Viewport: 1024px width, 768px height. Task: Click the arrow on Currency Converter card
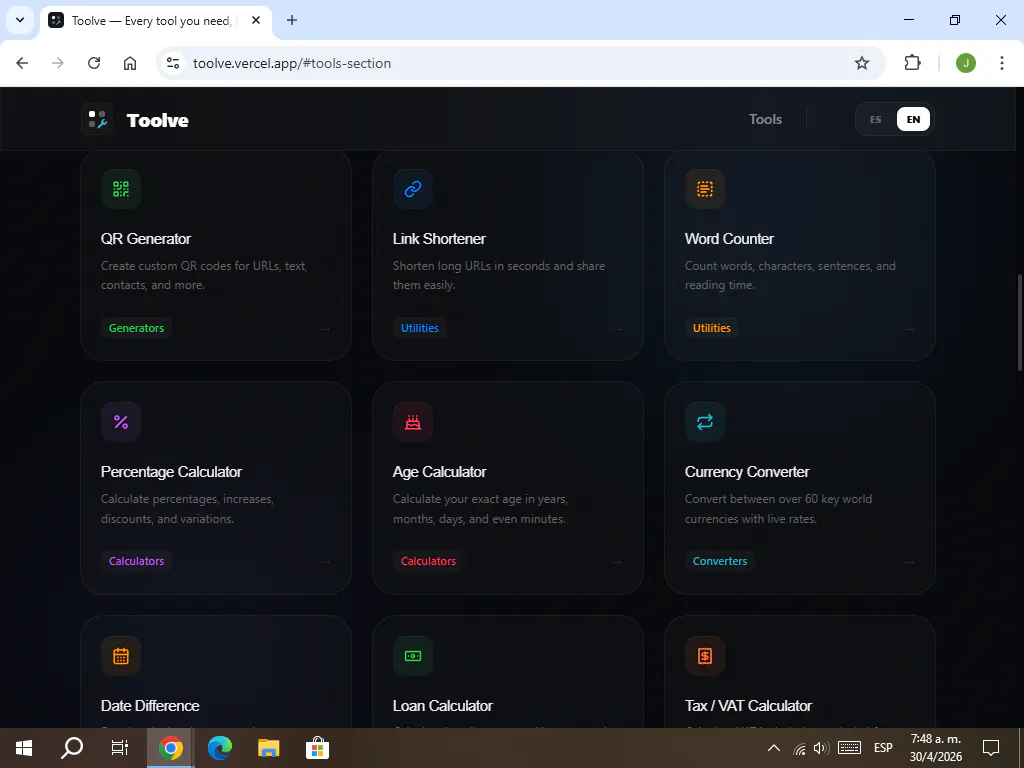click(x=909, y=562)
